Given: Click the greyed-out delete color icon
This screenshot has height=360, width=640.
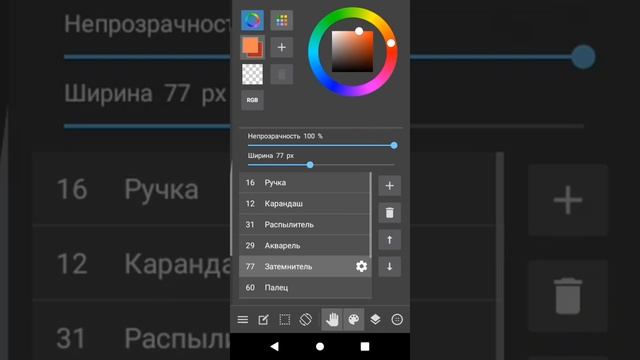Looking at the screenshot, I should point(282,74).
